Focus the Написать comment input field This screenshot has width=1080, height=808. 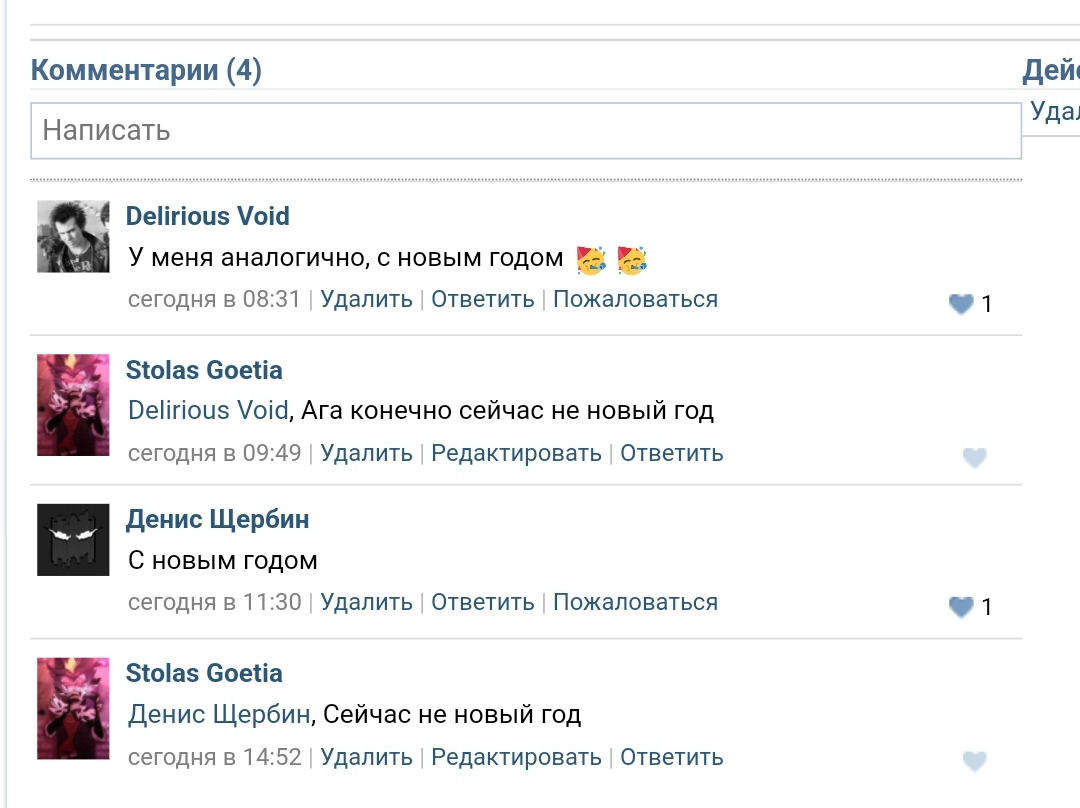(525, 131)
